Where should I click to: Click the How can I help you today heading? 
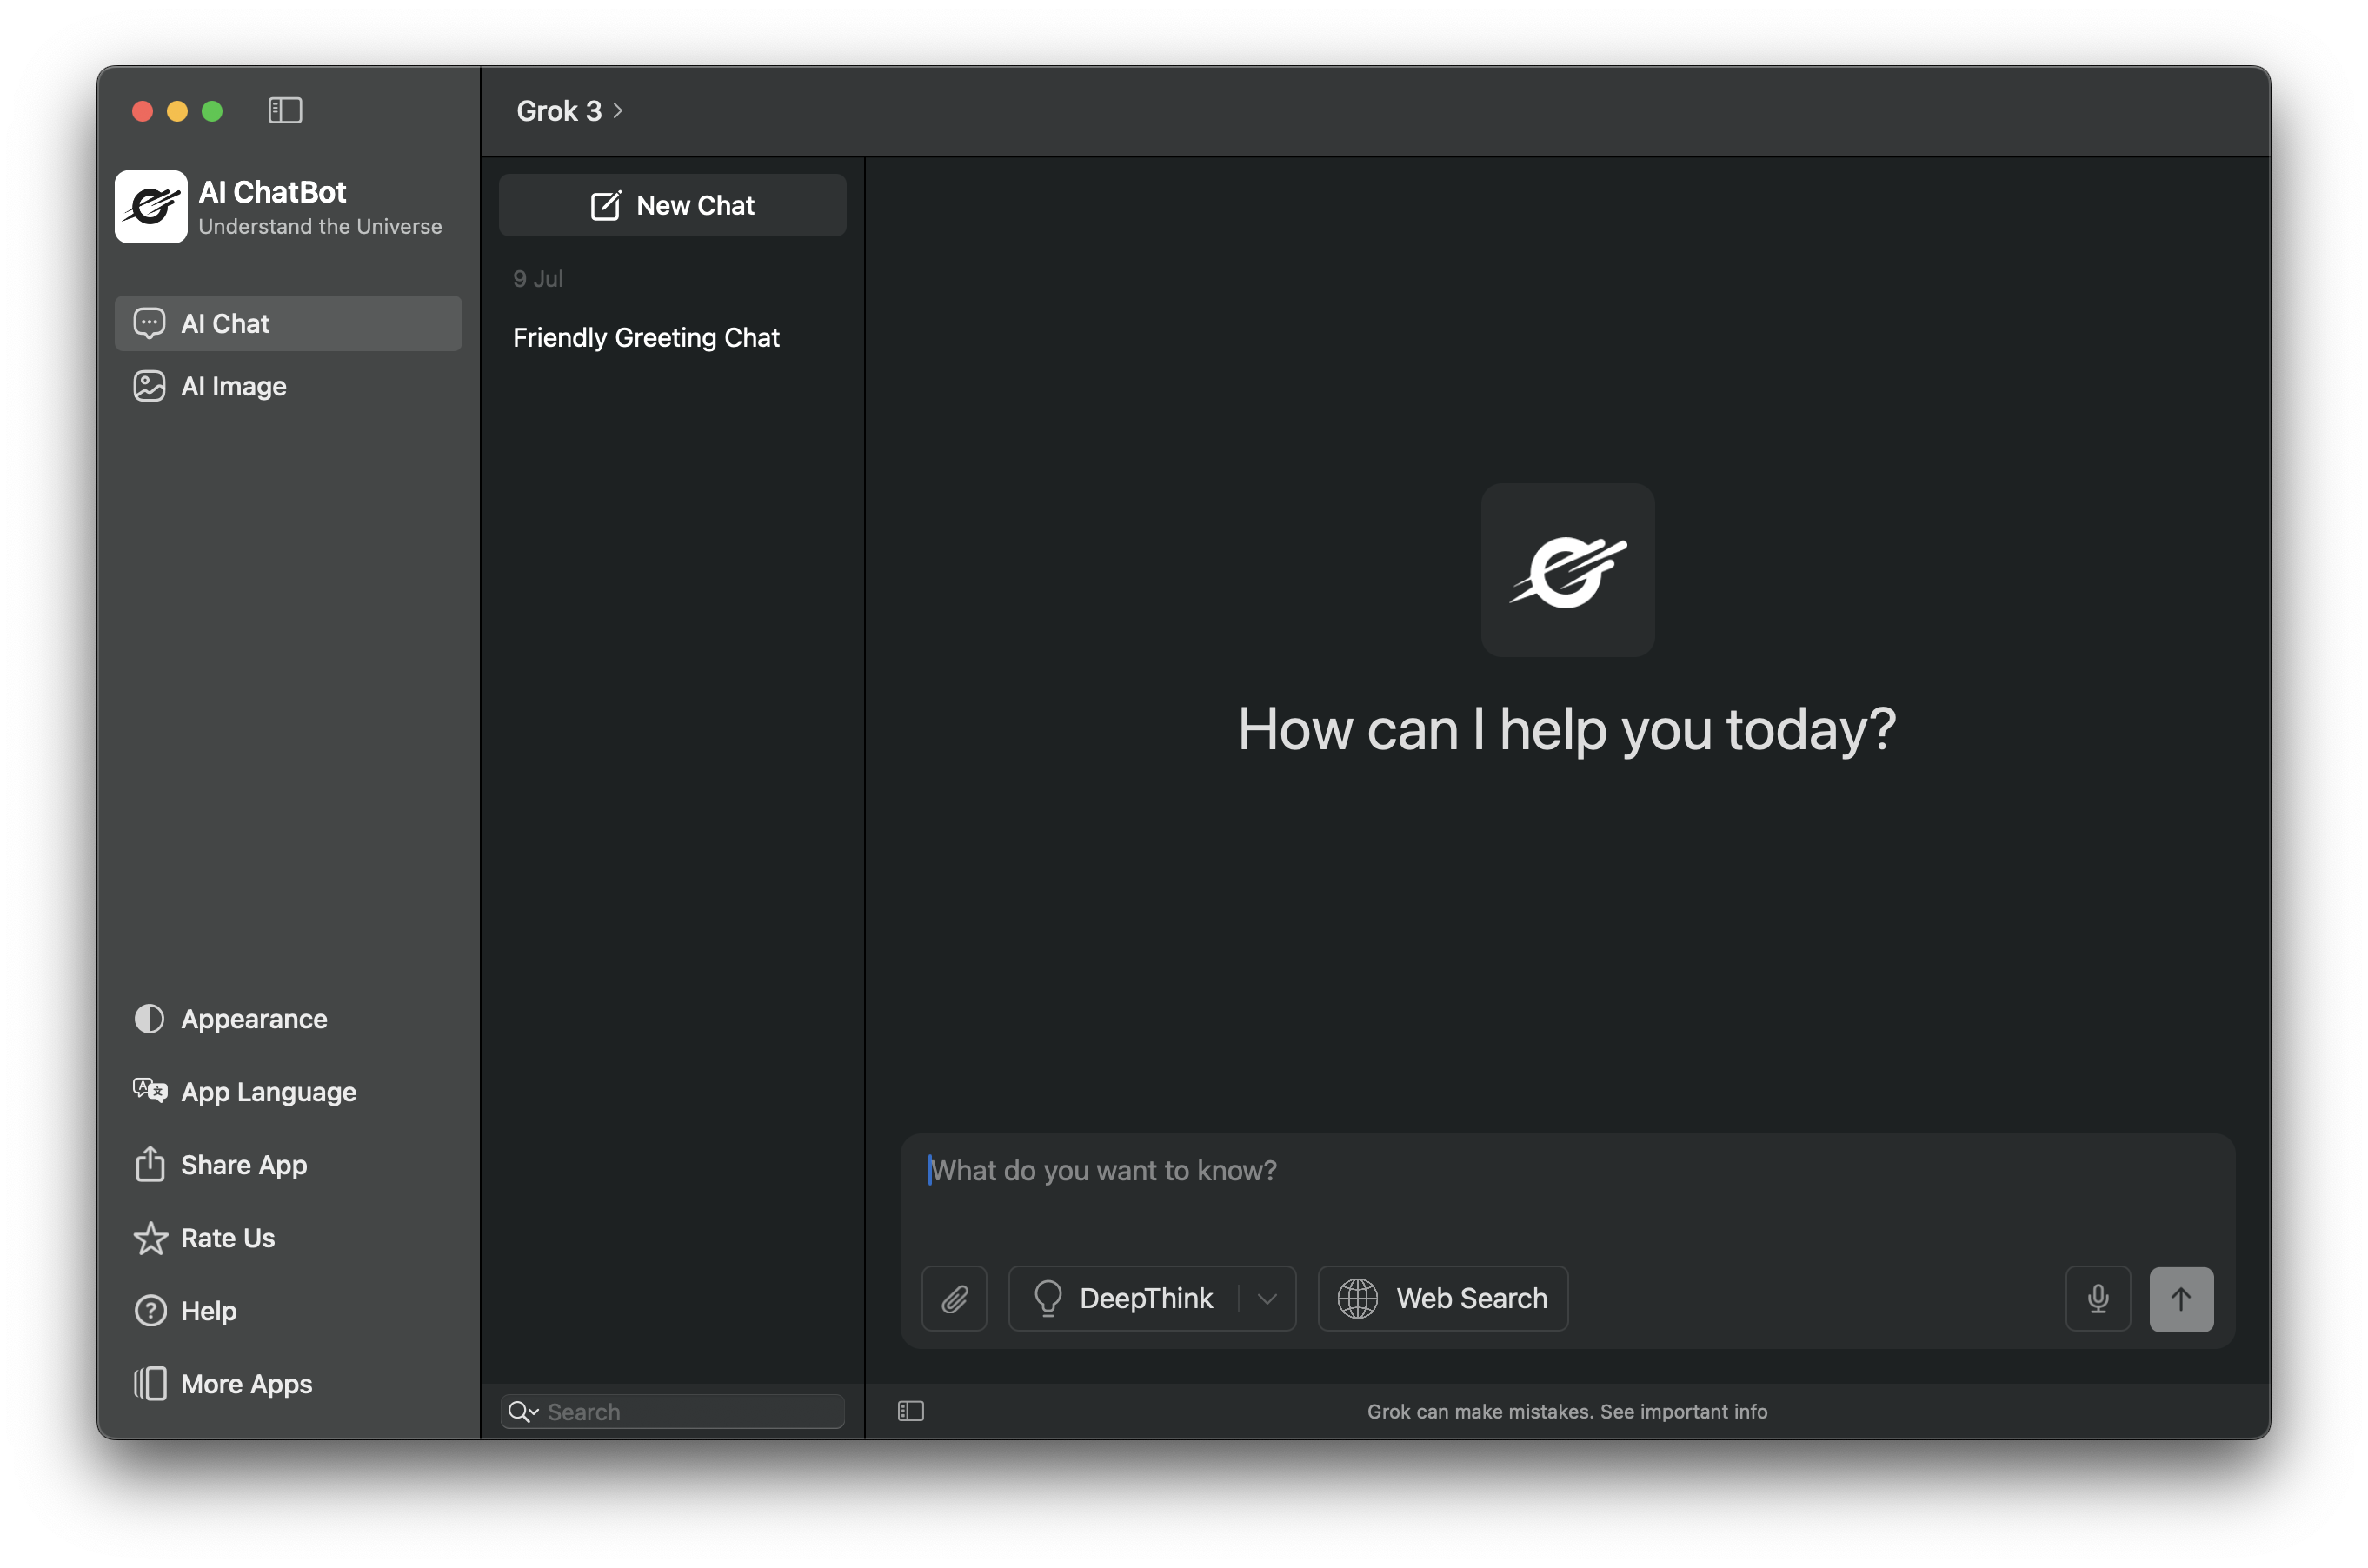click(1567, 729)
